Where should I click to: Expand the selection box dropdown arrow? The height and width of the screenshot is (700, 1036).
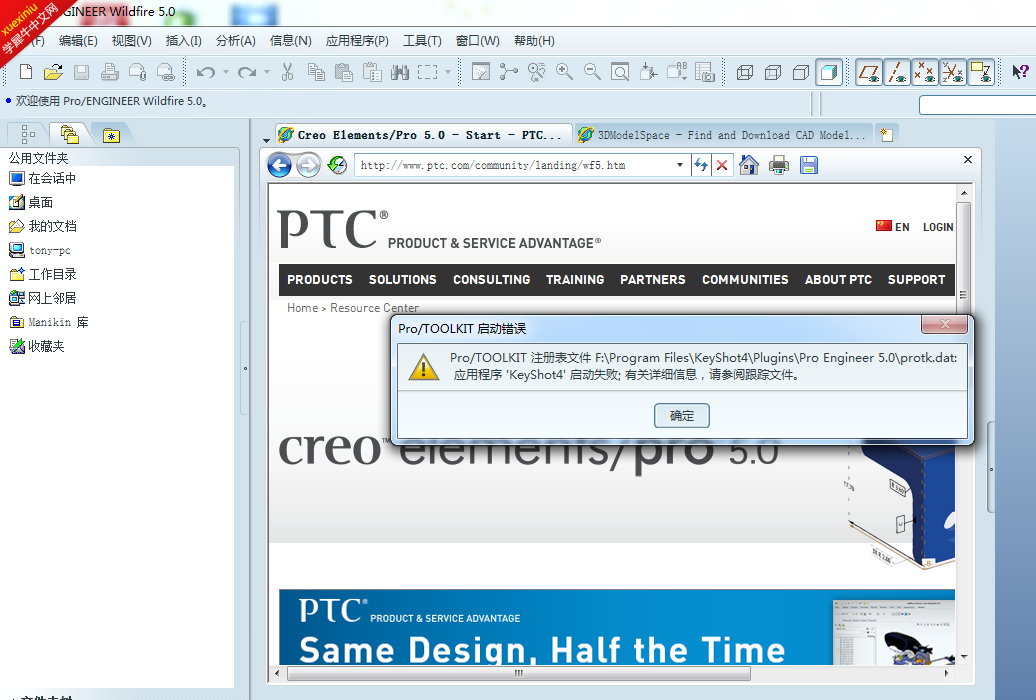tap(448, 72)
